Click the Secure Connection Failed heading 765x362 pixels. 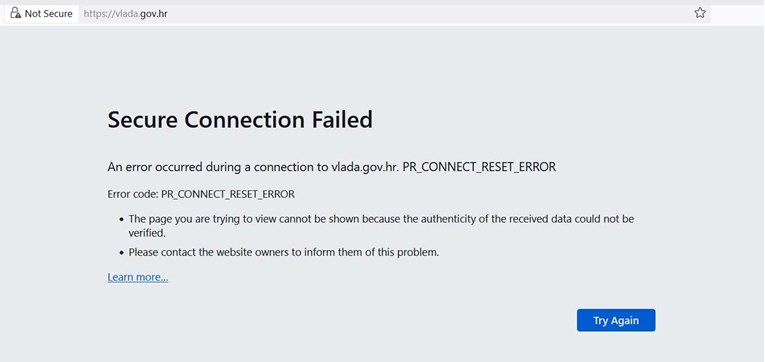(x=240, y=120)
